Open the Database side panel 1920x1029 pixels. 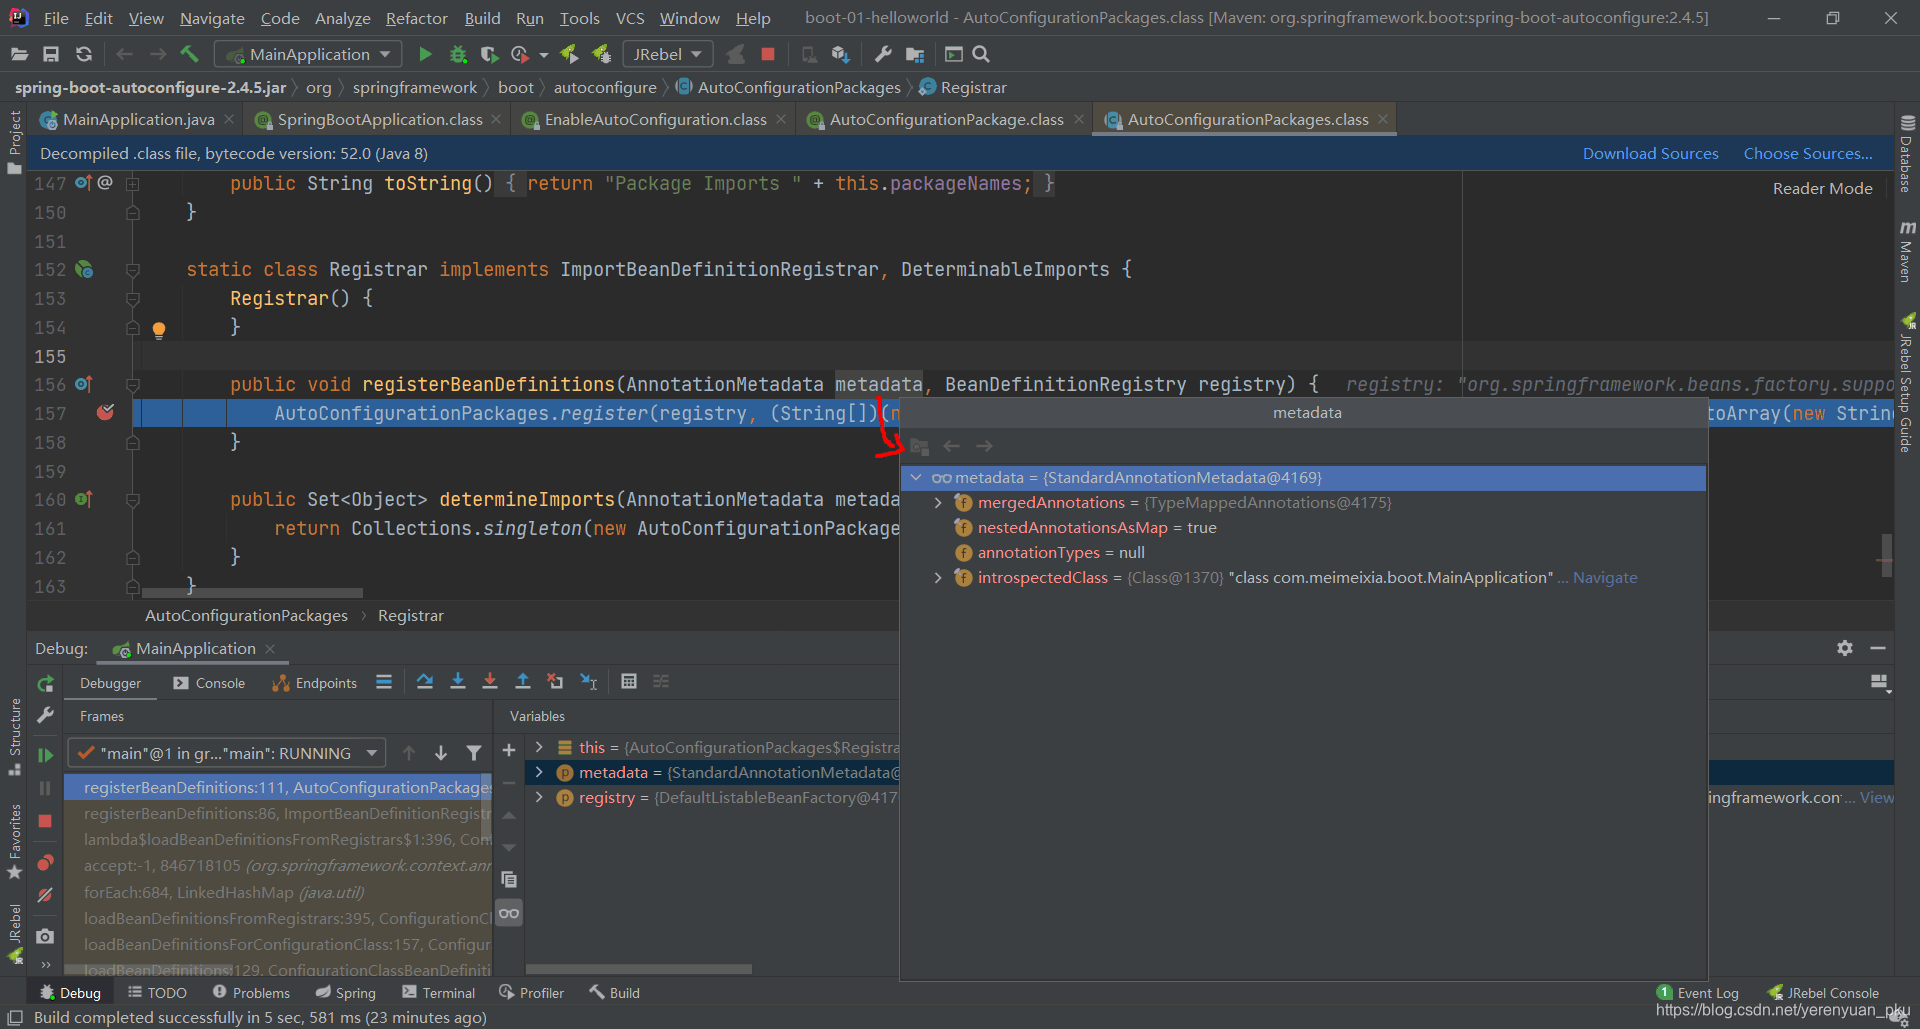pos(1907,154)
